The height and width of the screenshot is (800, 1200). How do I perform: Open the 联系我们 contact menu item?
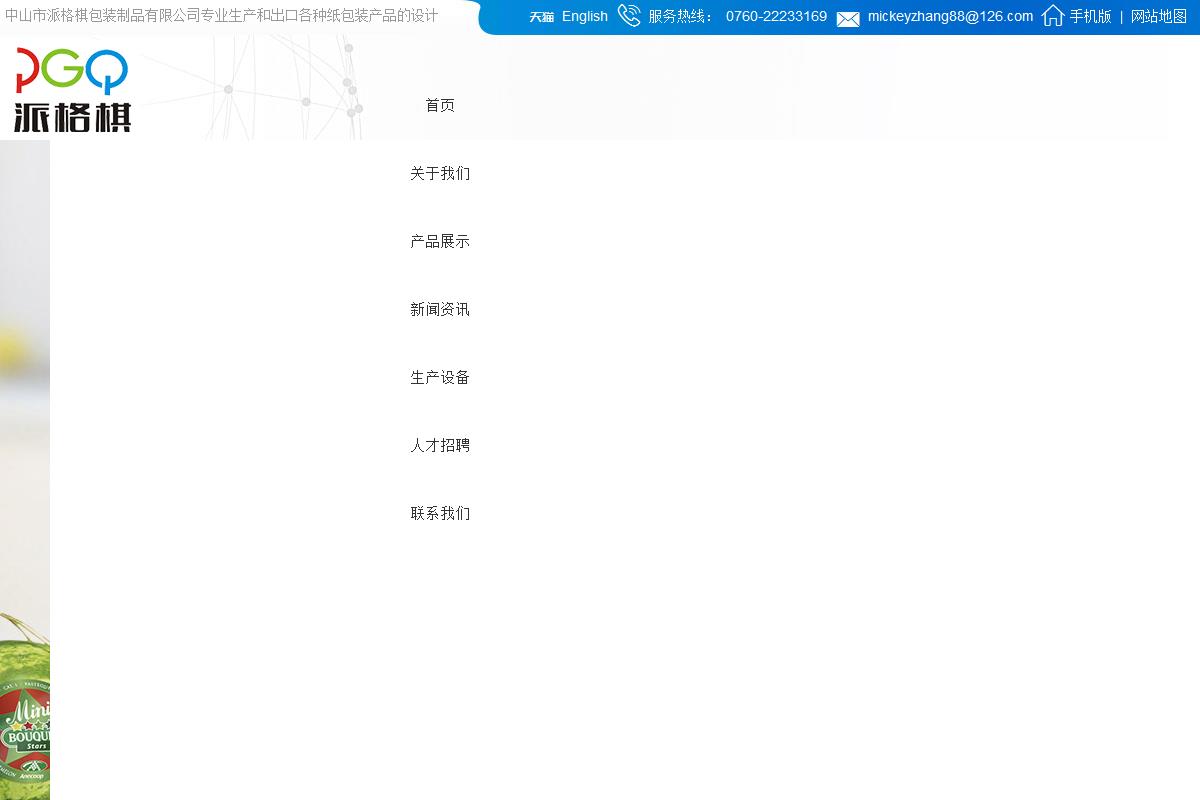[440, 514]
